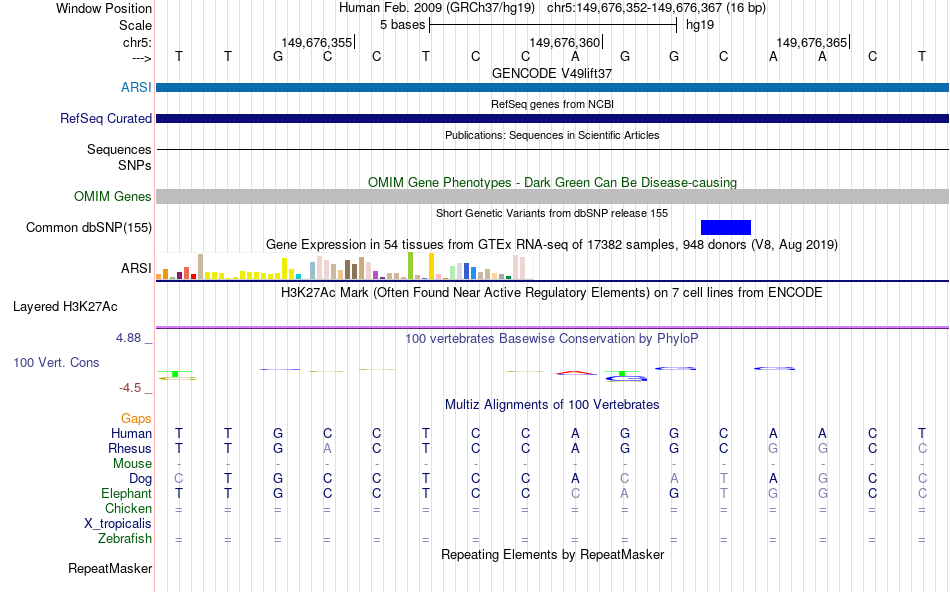
Task: Open the RepeatMasker track label
Action: [110, 568]
